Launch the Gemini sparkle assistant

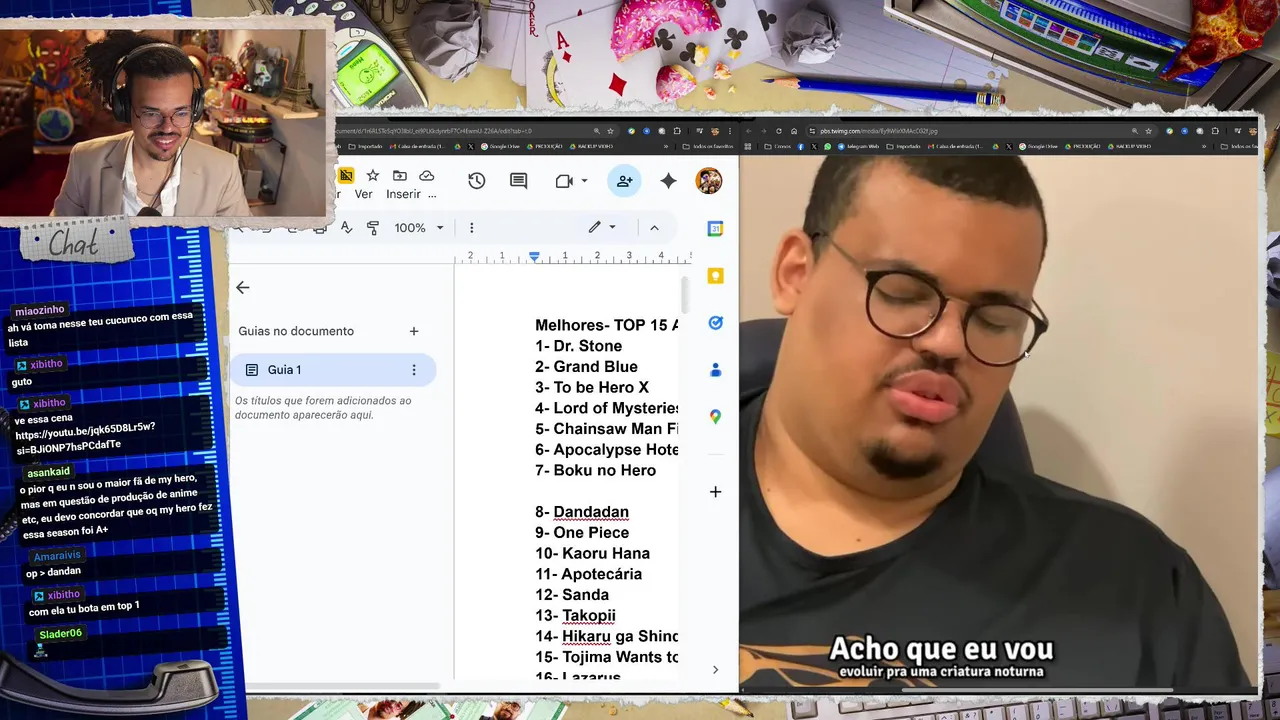(x=668, y=181)
